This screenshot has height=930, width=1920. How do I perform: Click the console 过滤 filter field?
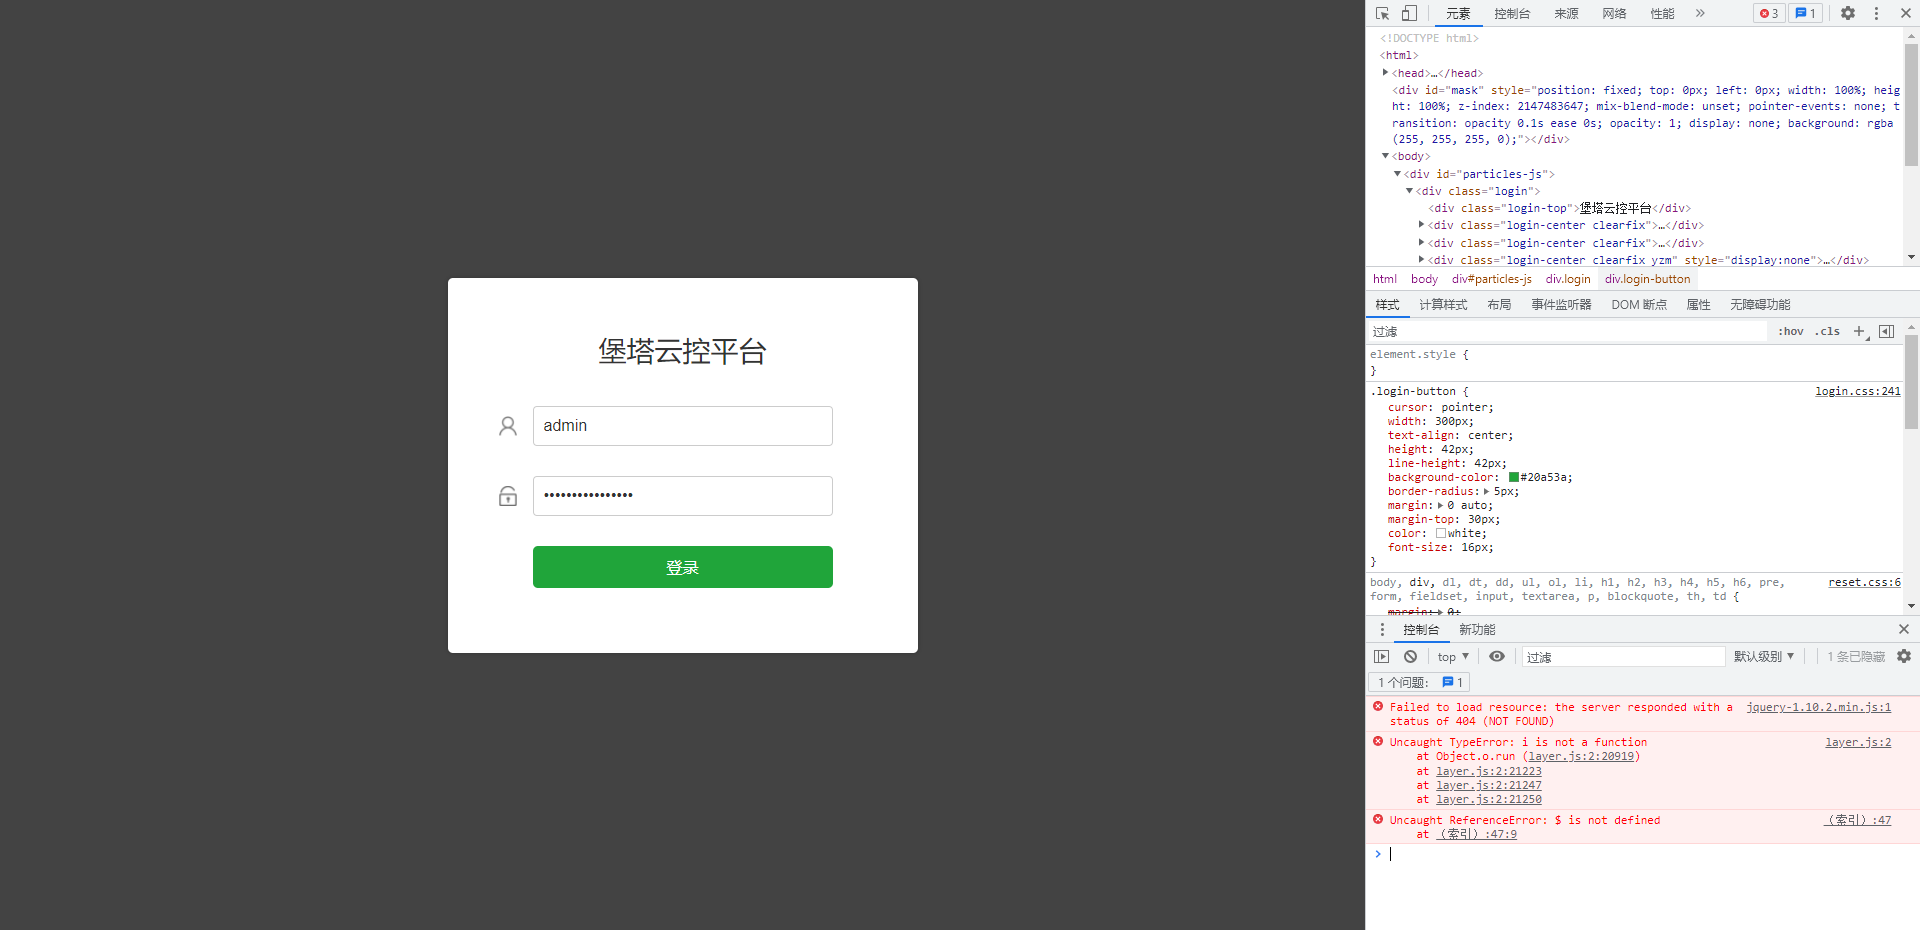click(x=1623, y=657)
